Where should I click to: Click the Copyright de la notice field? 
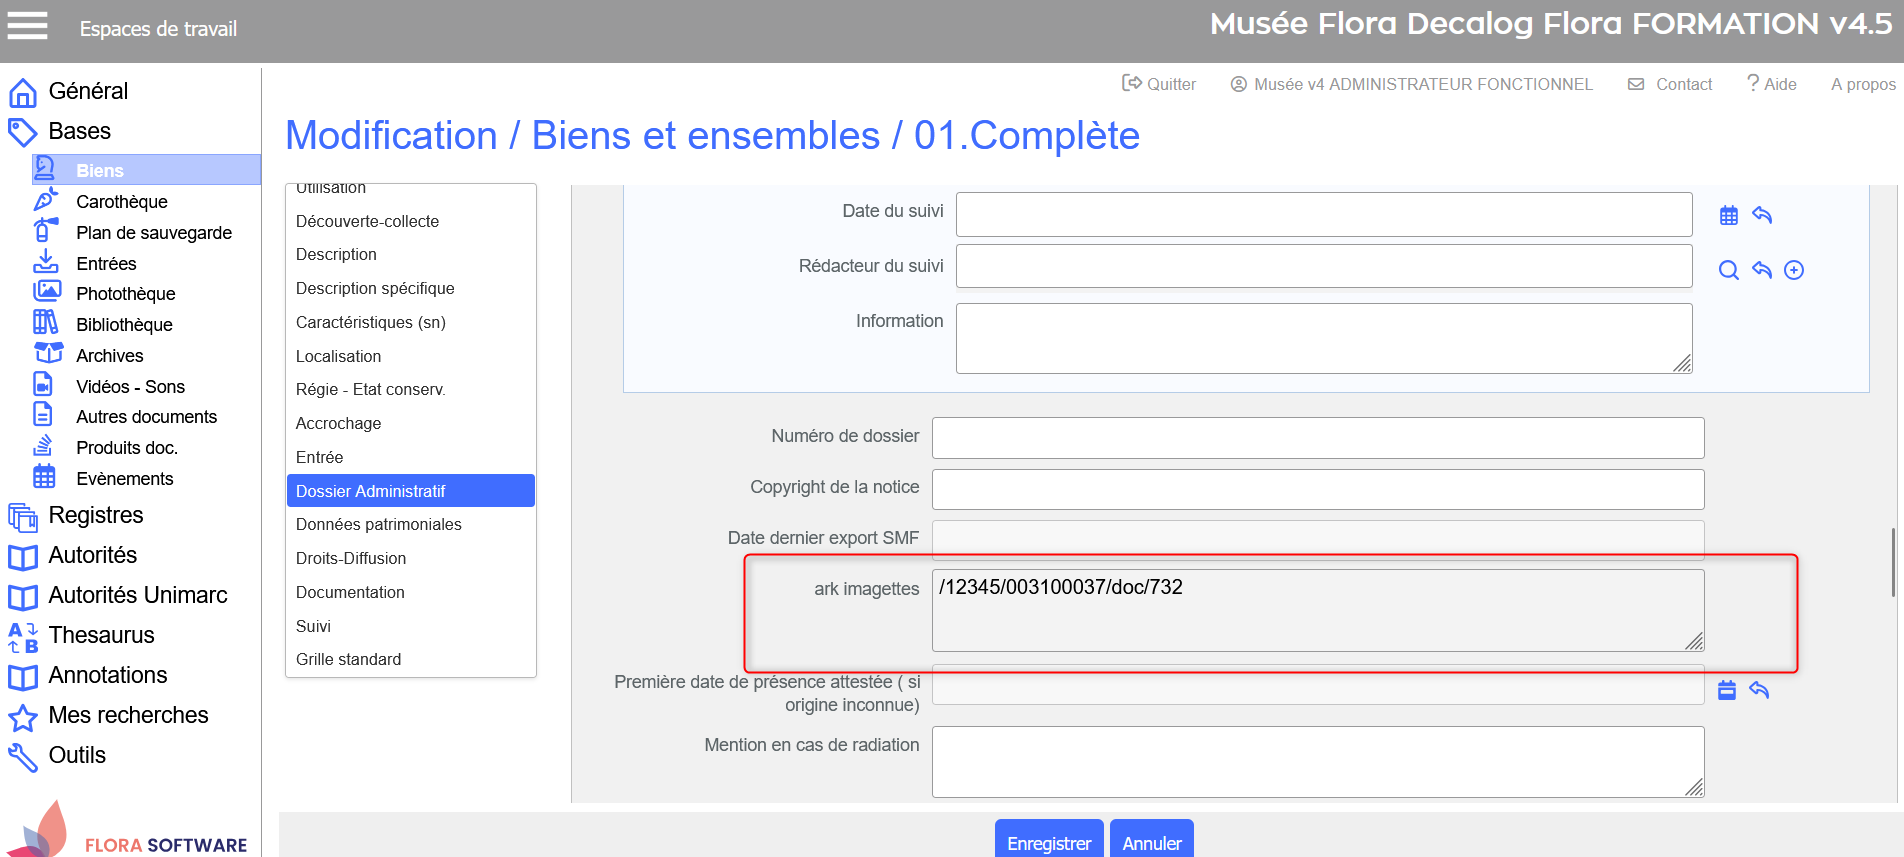pyautogui.click(x=1318, y=489)
